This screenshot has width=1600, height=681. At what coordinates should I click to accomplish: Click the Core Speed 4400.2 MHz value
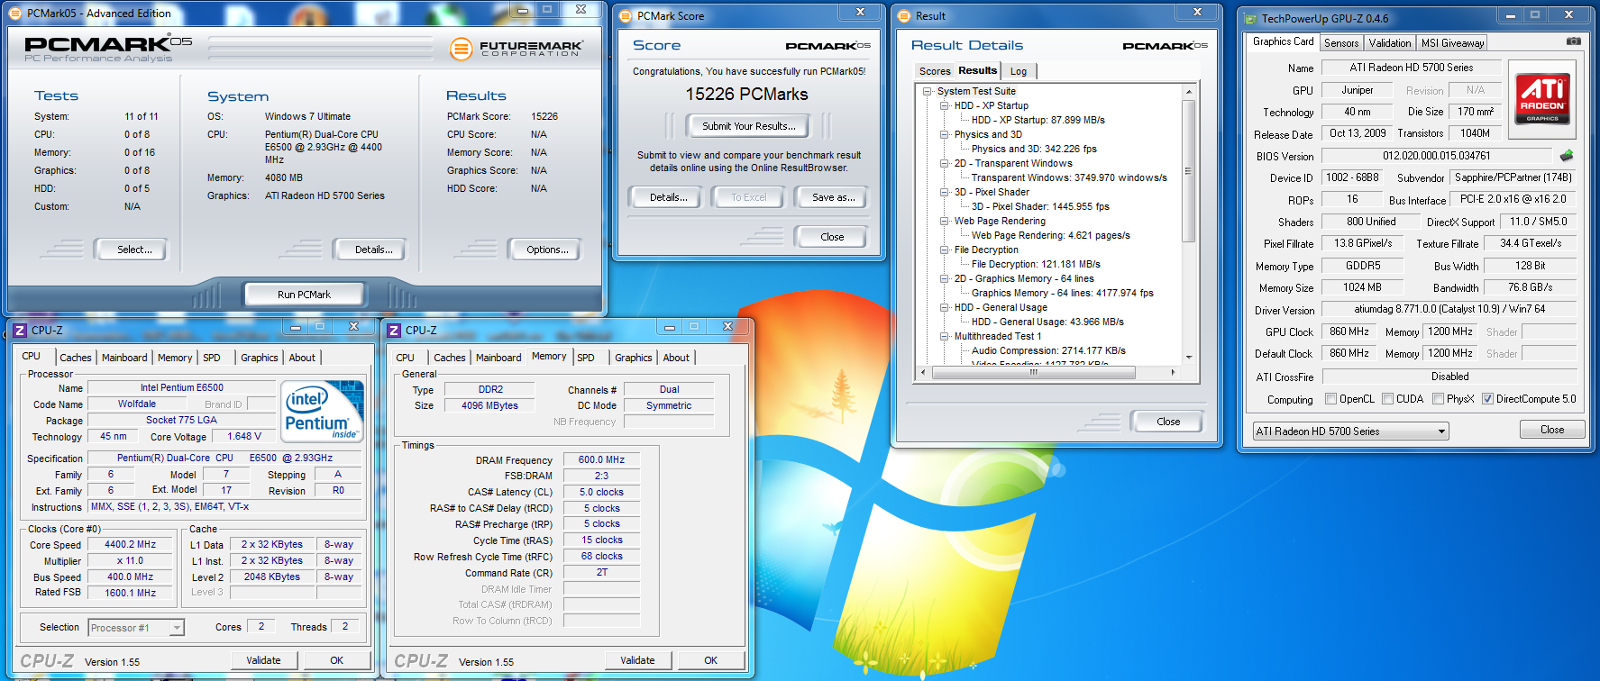click(130, 545)
